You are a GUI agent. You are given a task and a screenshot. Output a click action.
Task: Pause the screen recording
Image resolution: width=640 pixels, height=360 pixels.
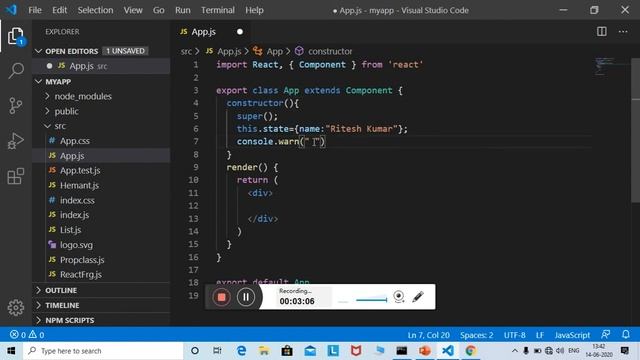[x=246, y=297]
